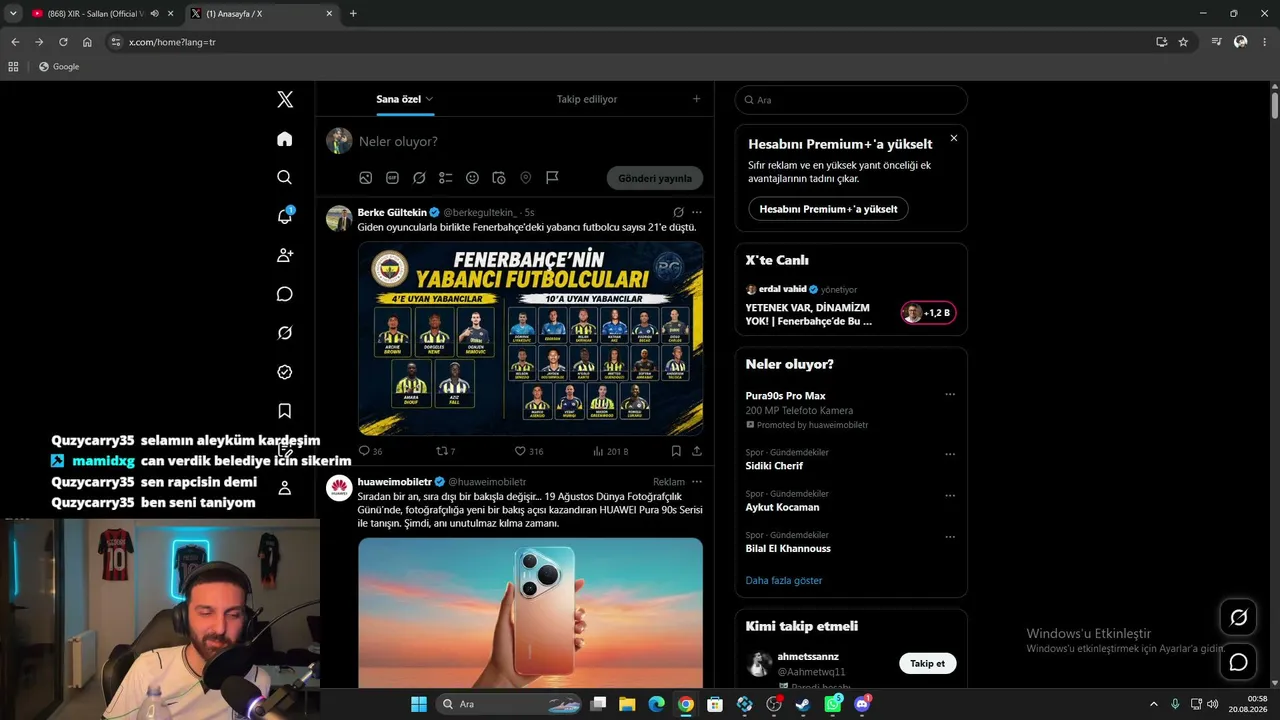Share Berke Gültekin's post
The image size is (1280, 720).
(x=697, y=451)
